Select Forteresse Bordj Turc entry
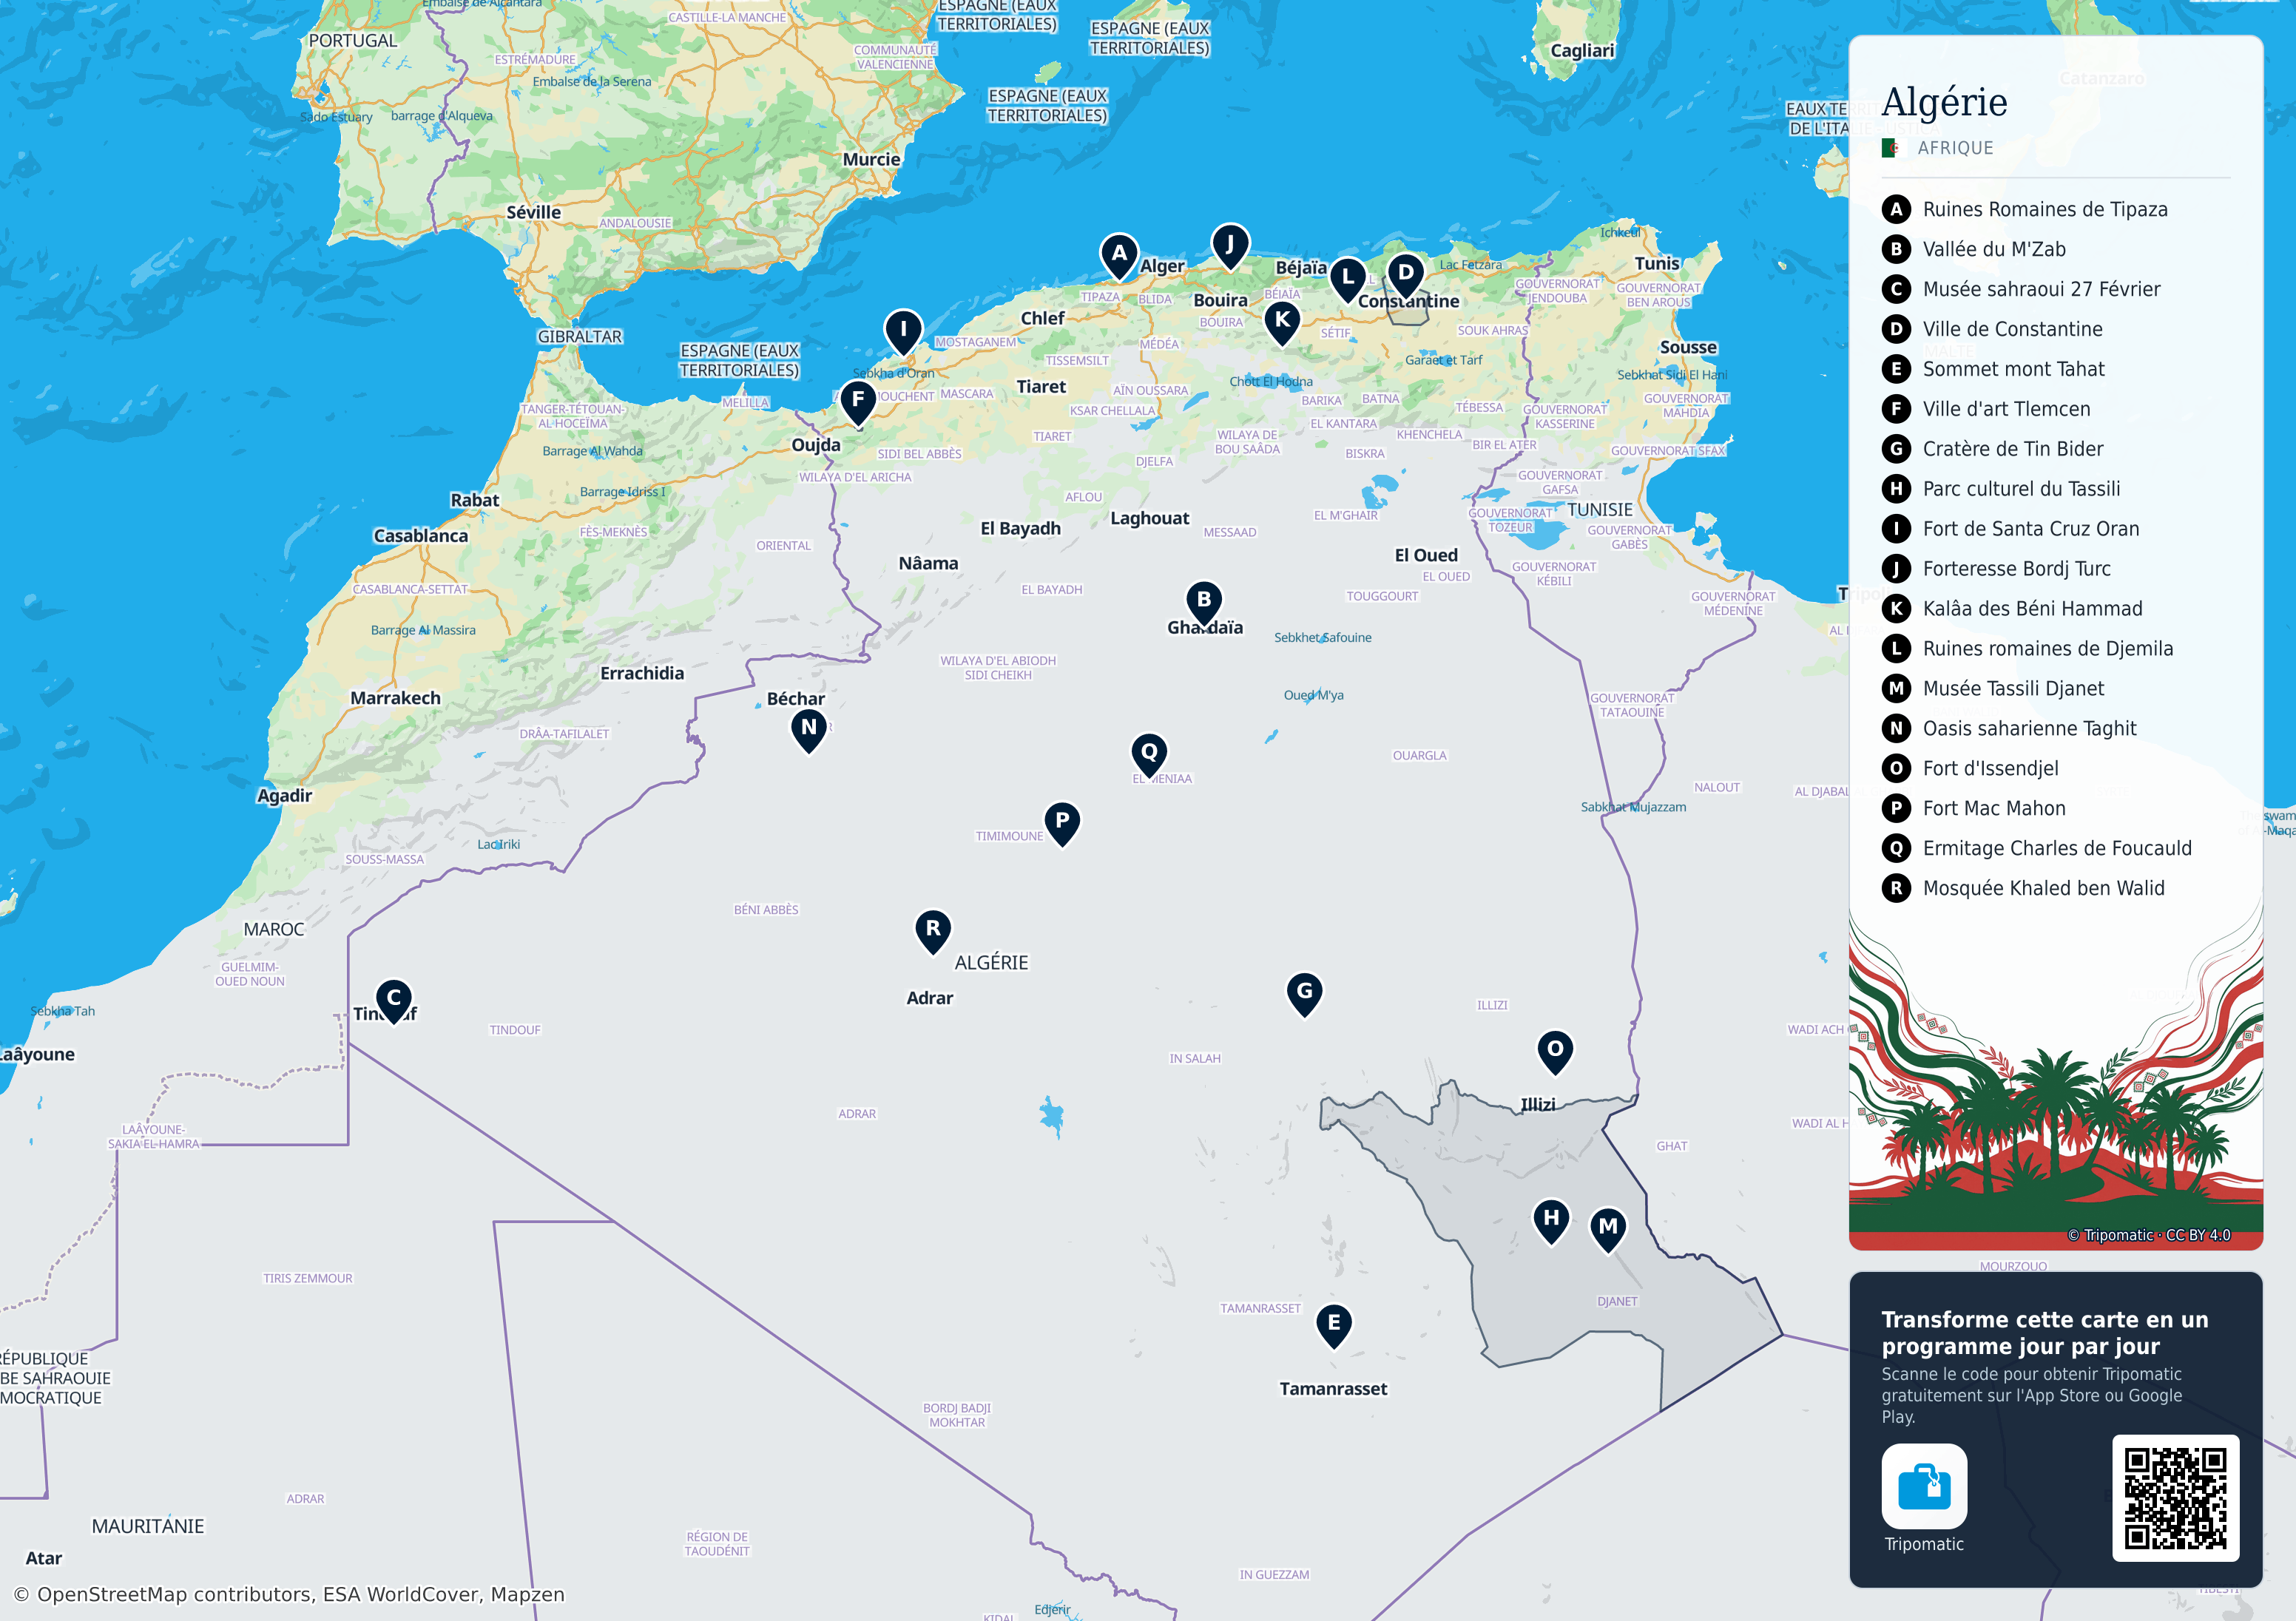The height and width of the screenshot is (1621, 2296). coord(1997,569)
